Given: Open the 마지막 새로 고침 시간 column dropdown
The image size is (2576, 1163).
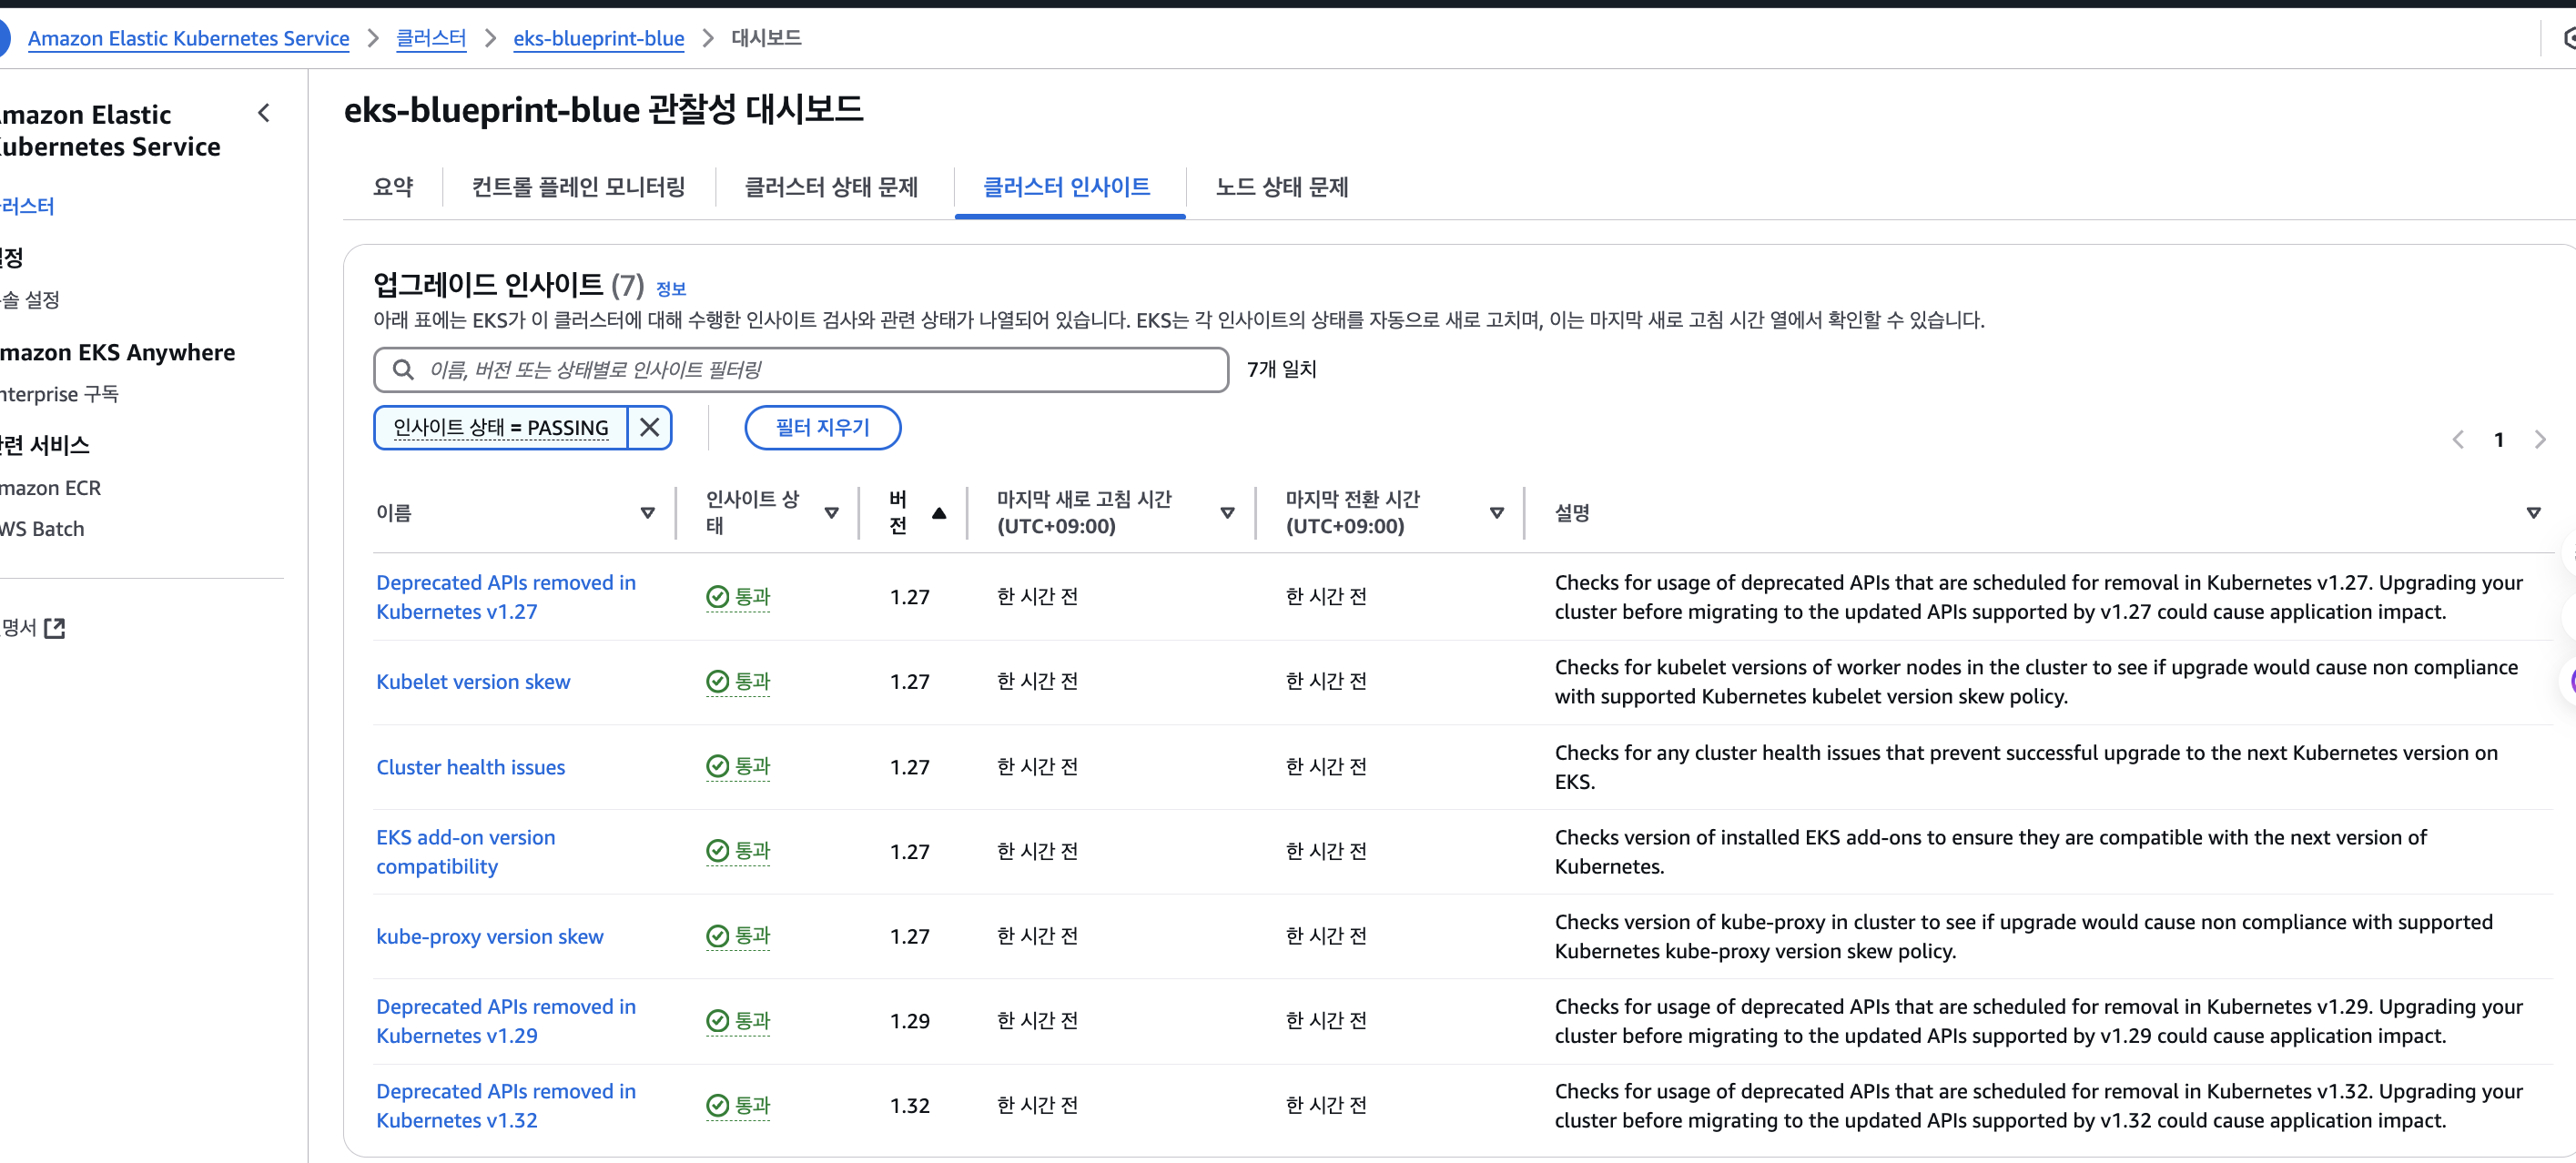Looking at the screenshot, I should point(1227,513).
